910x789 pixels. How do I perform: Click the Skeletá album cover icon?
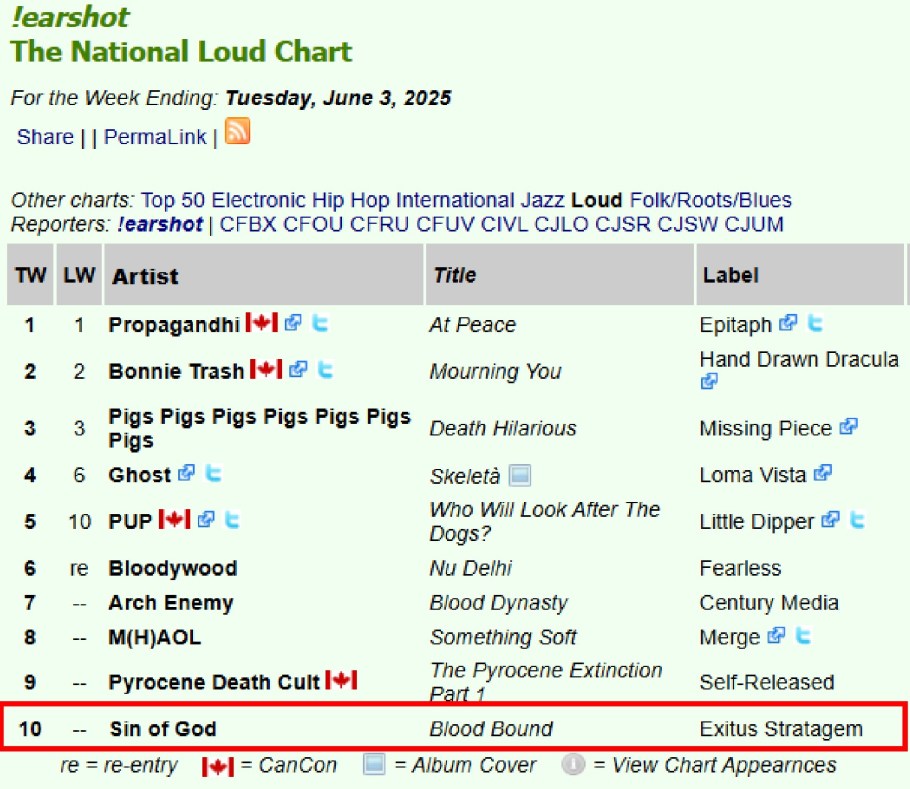pos(520,474)
